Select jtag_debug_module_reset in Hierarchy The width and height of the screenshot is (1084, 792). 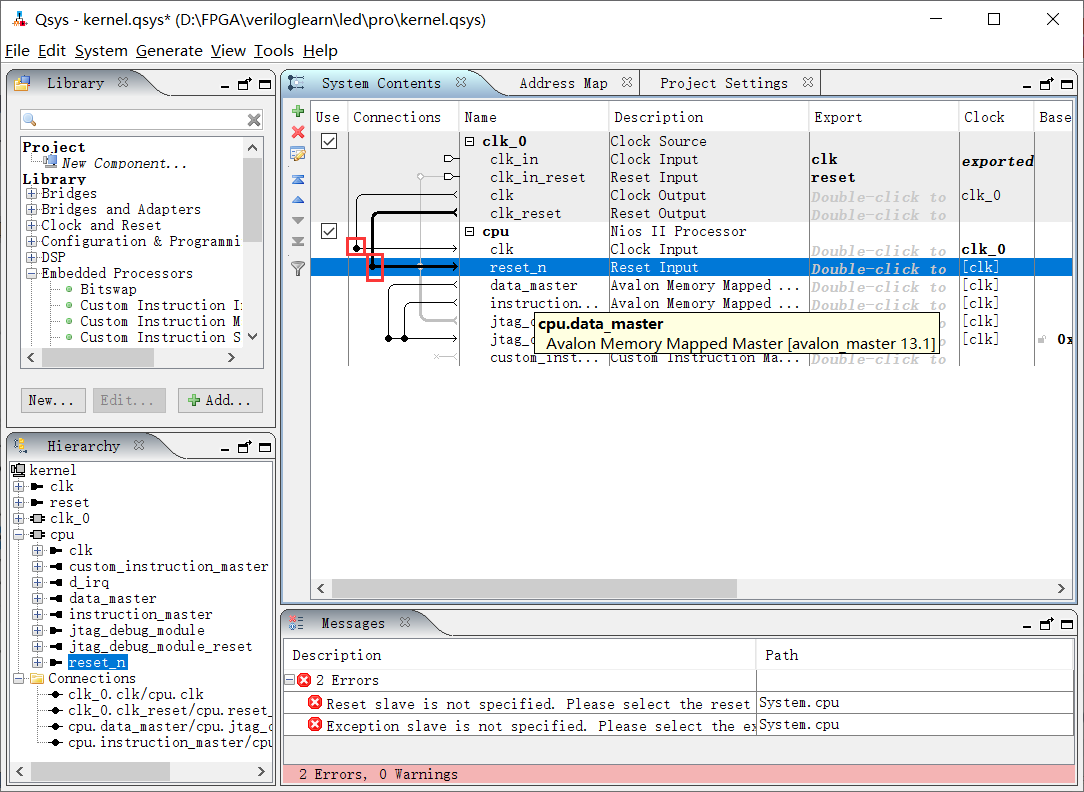pos(160,647)
